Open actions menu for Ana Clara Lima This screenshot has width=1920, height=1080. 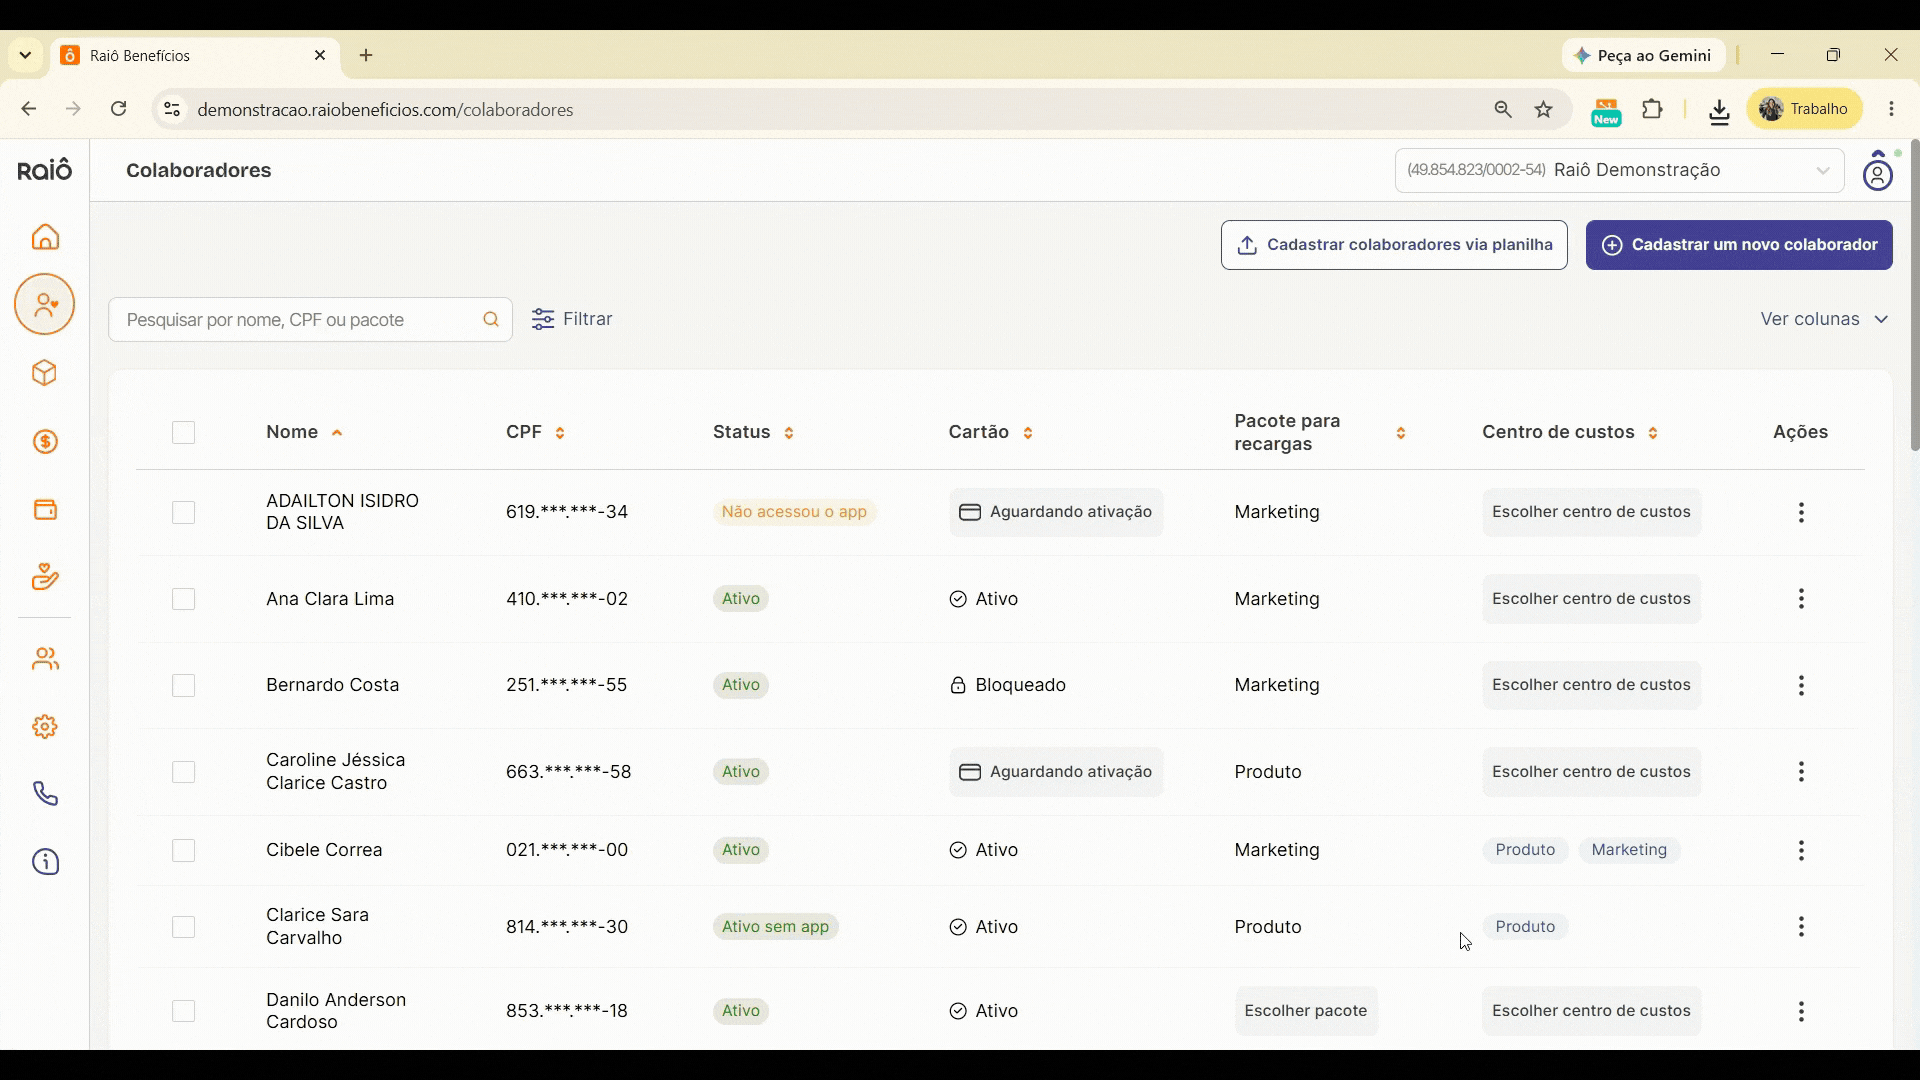click(1801, 599)
